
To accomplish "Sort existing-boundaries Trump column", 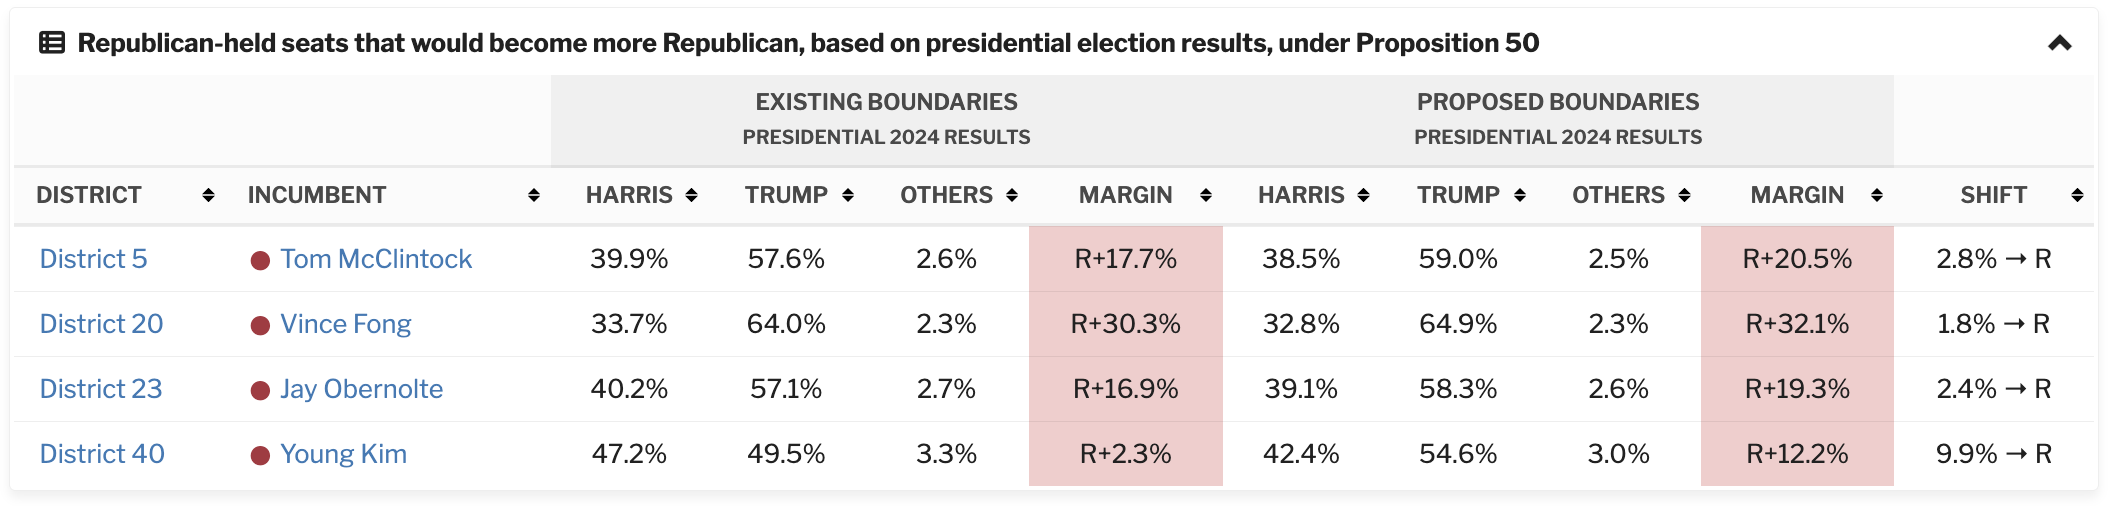I will click(848, 195).
